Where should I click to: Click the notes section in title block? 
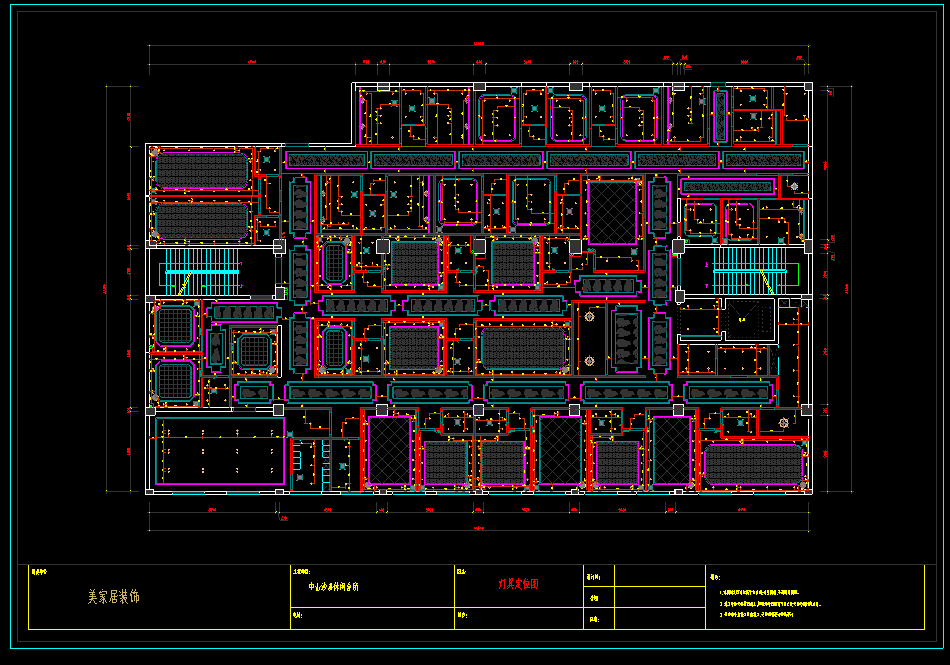[x=814, y=598]
